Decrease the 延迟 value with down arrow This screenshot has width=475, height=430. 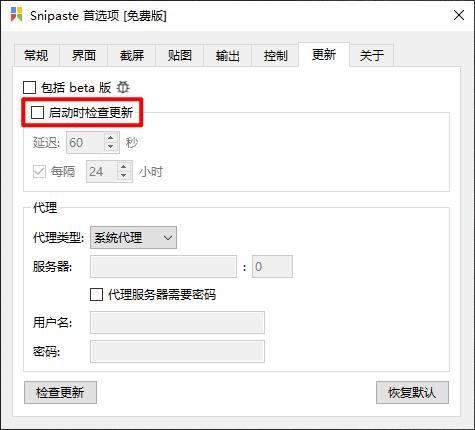click(111, 147)
